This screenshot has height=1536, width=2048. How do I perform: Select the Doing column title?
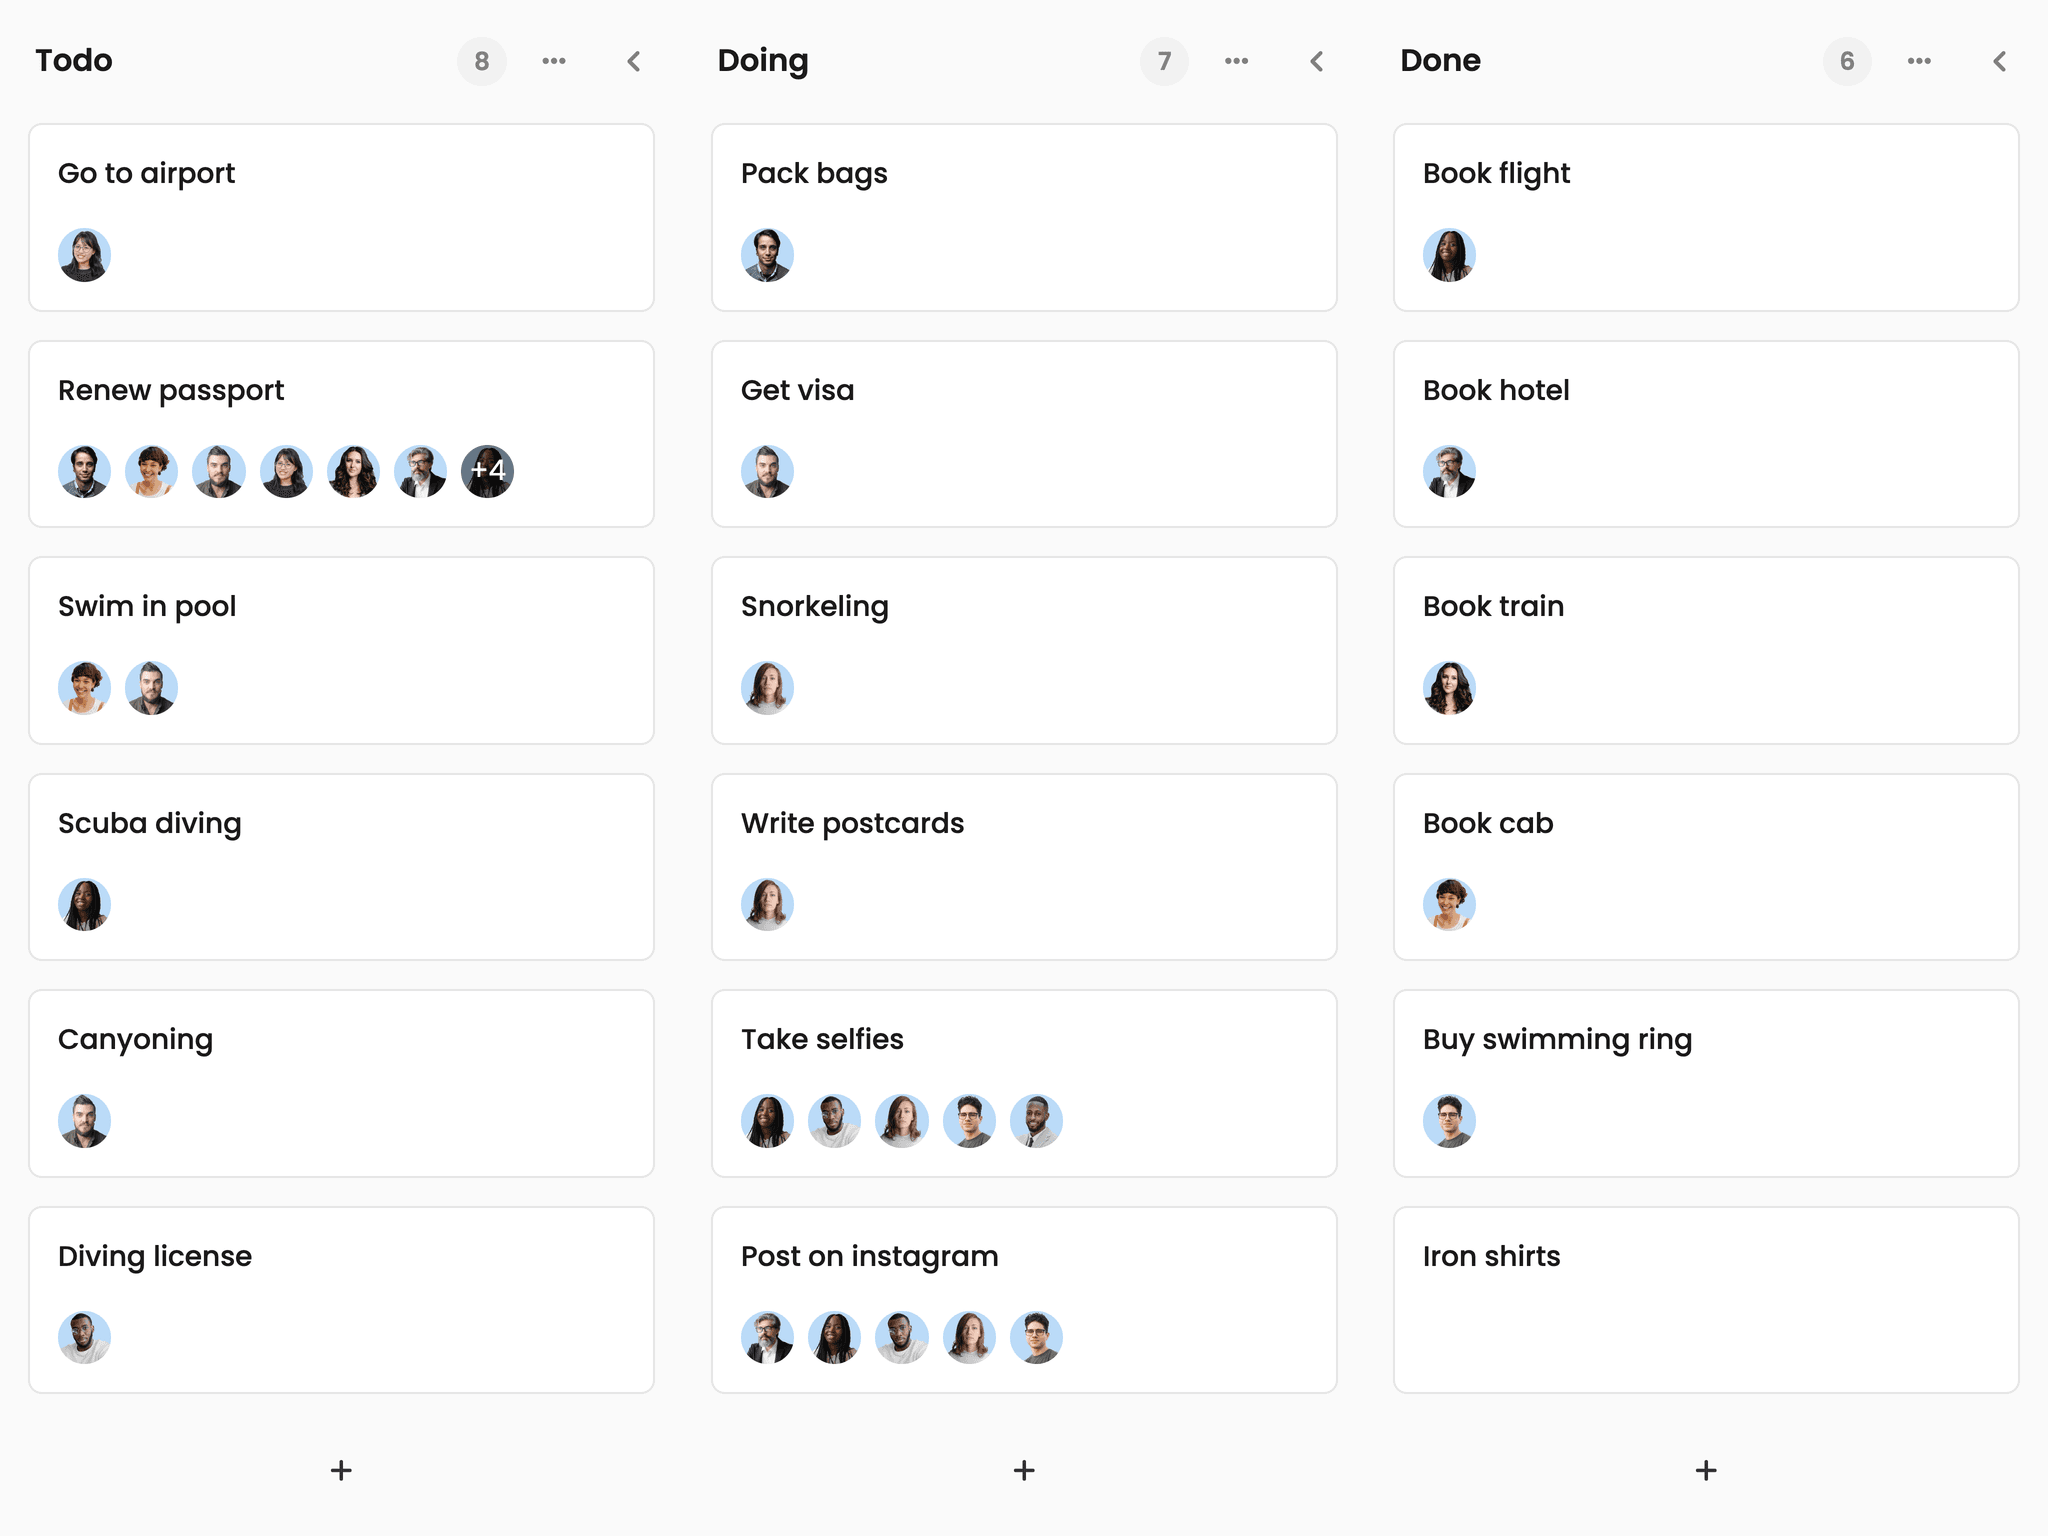point(762,61)
